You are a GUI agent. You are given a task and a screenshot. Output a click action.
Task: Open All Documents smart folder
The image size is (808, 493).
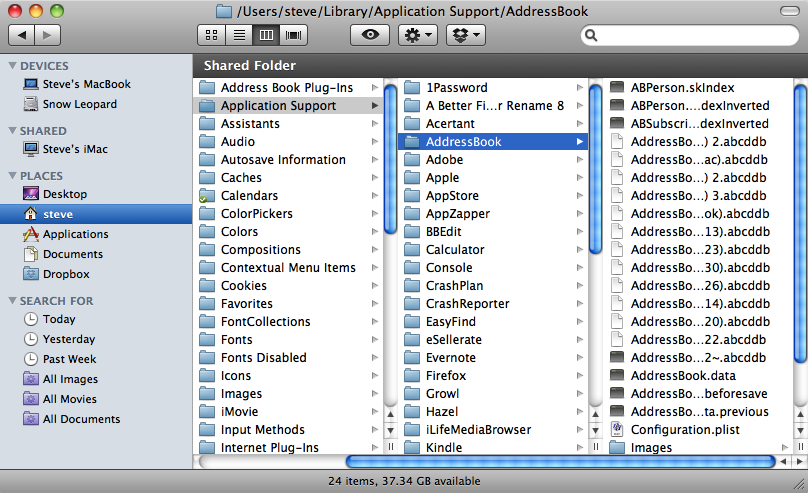click(x=96, y=419)
